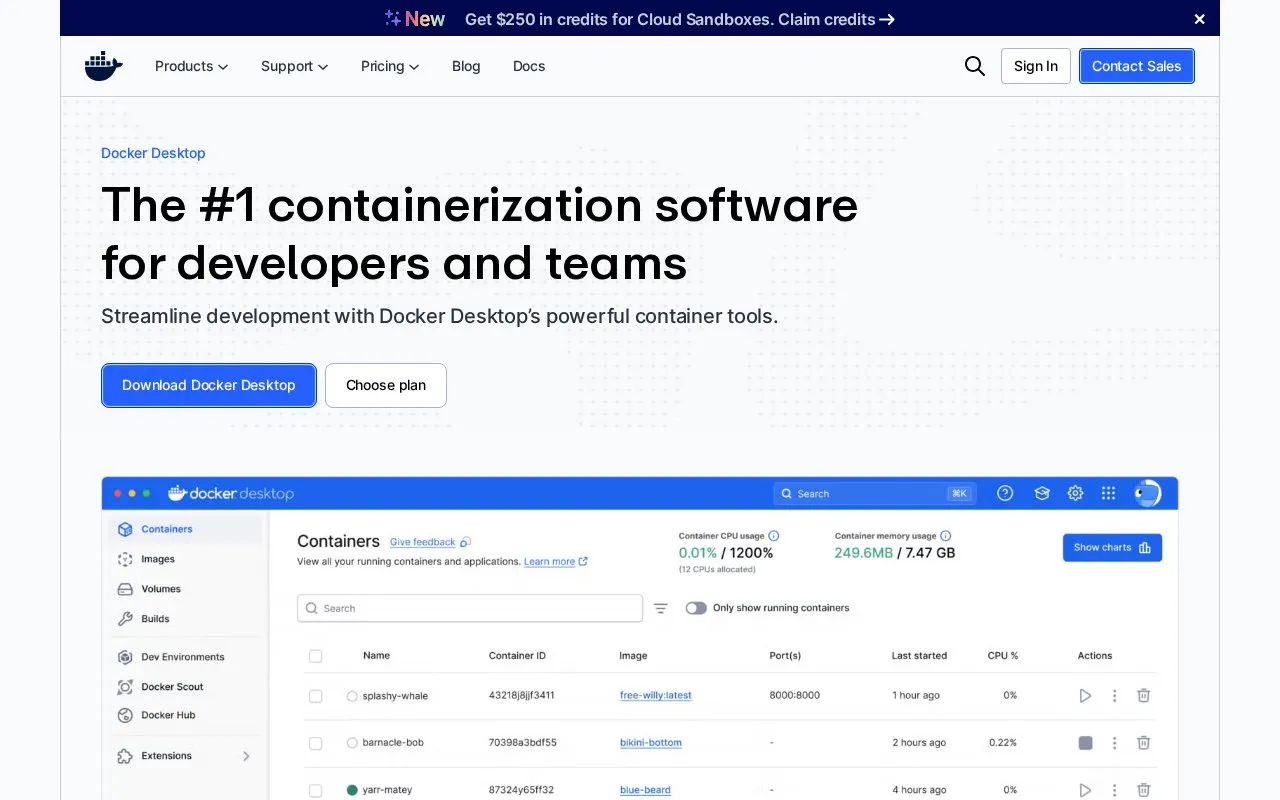Tick the checkbox for splashy-whale row

[316, 696]
